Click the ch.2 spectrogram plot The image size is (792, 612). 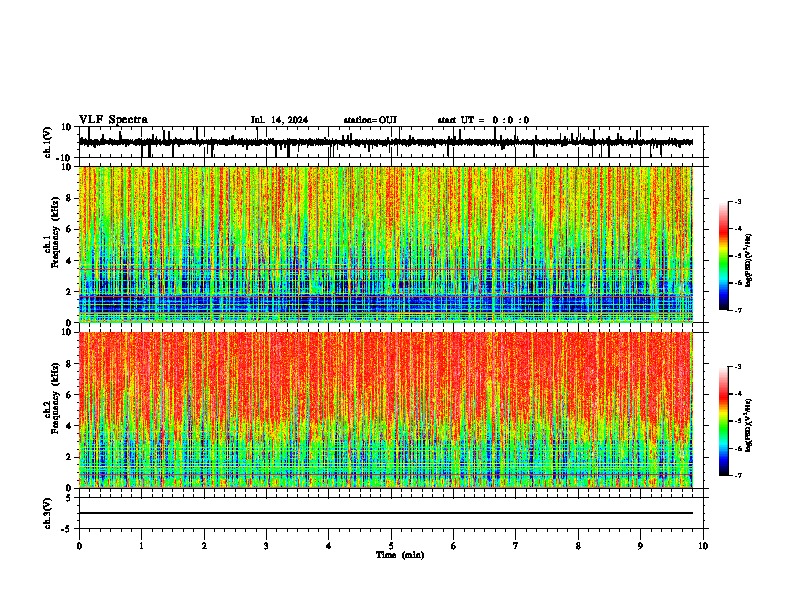(386, 410)
